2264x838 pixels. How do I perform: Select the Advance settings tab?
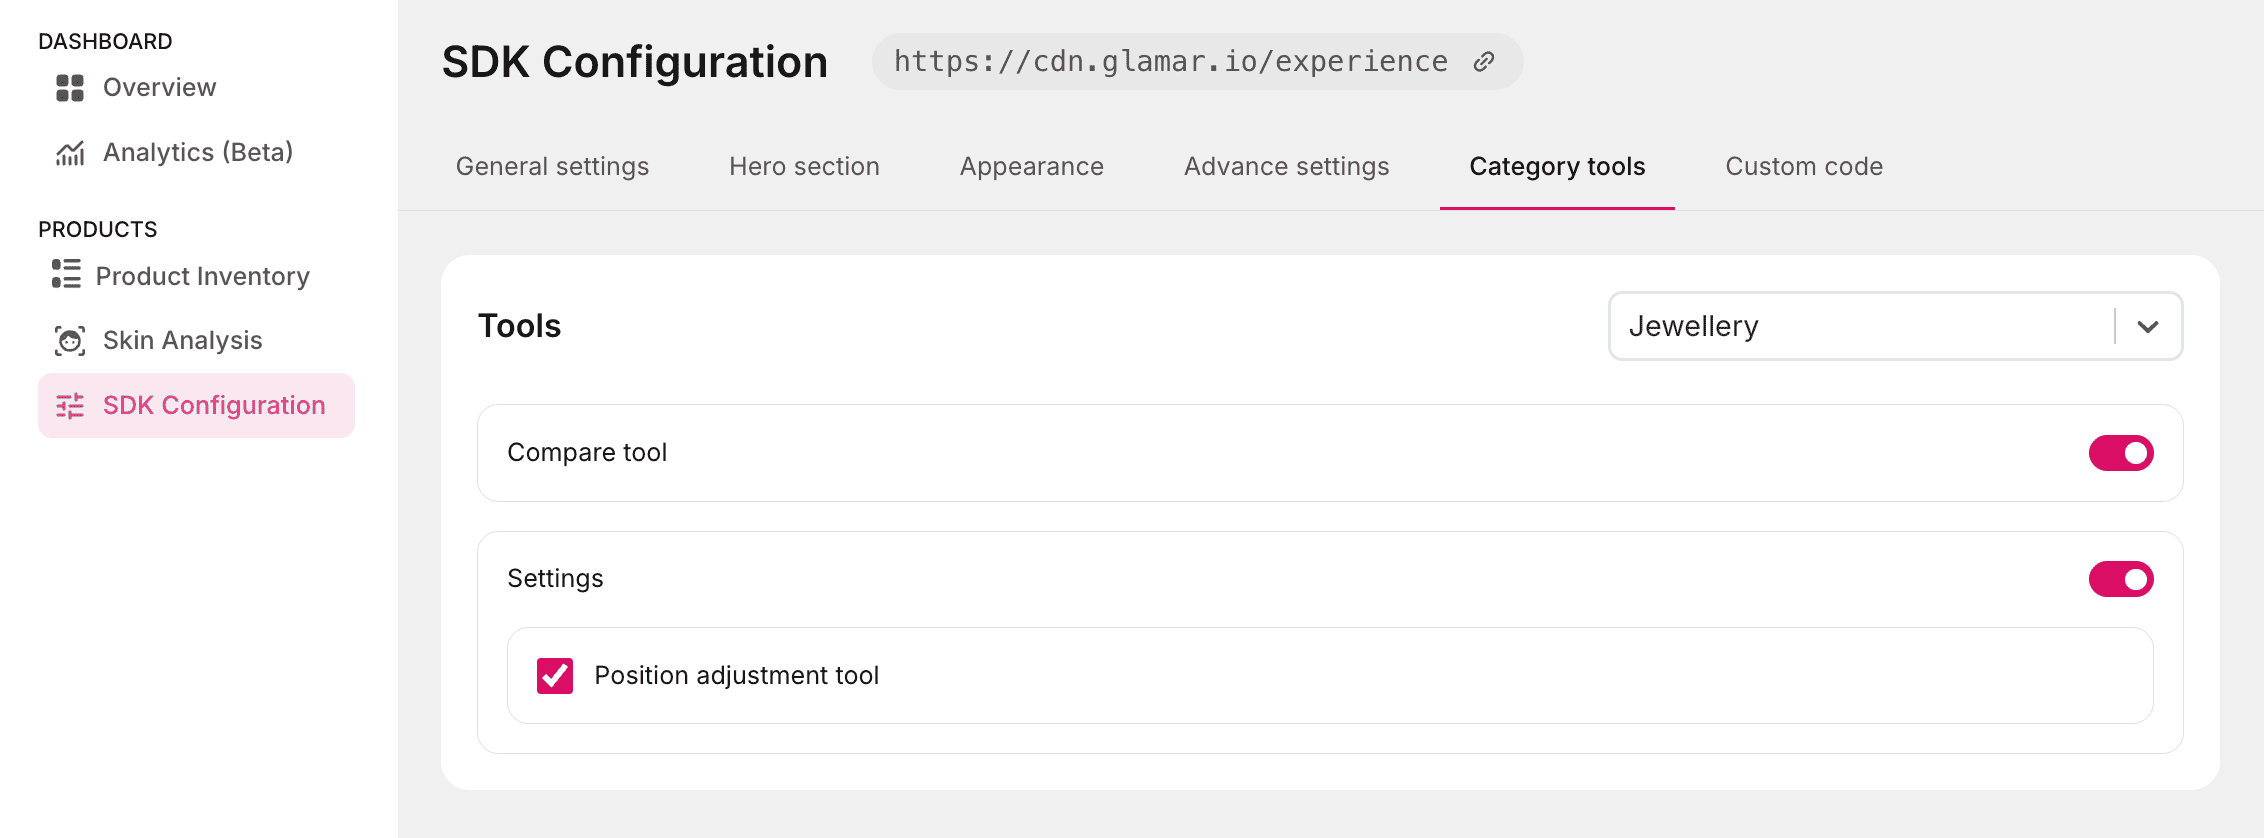1286,167
